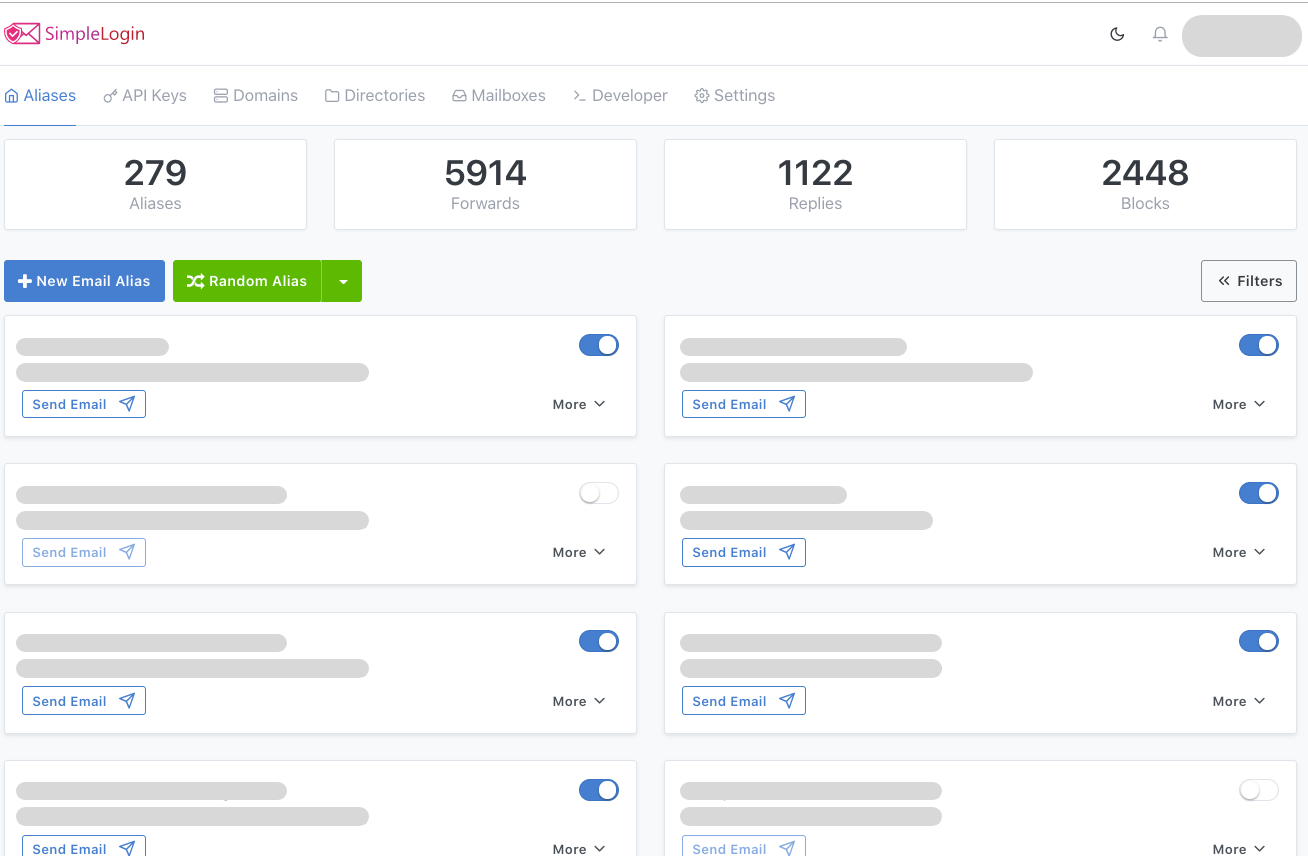Image resolution: width=1308 pixels, height=856 pixels.
Task: Click Send Email on the first left-column alias
Action: point(84,404)
